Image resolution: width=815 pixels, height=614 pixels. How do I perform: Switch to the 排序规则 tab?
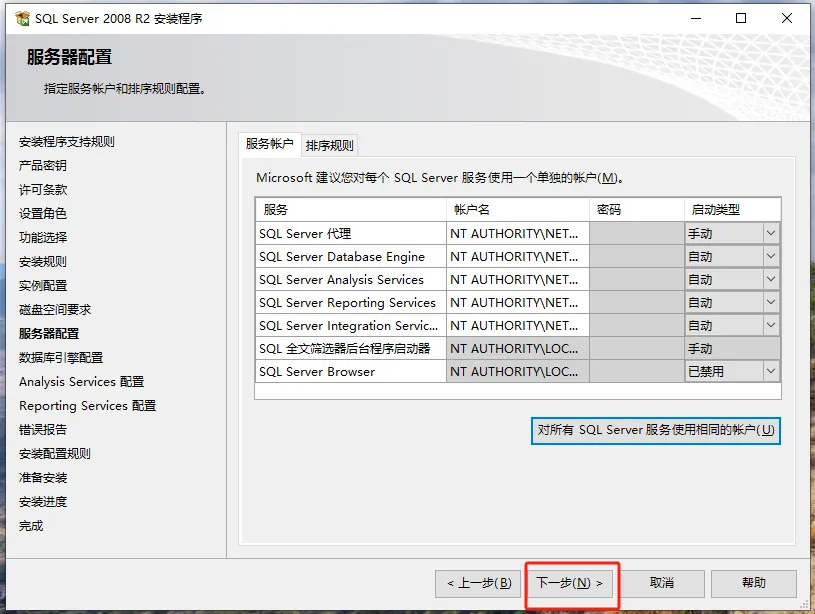[330, 146]
